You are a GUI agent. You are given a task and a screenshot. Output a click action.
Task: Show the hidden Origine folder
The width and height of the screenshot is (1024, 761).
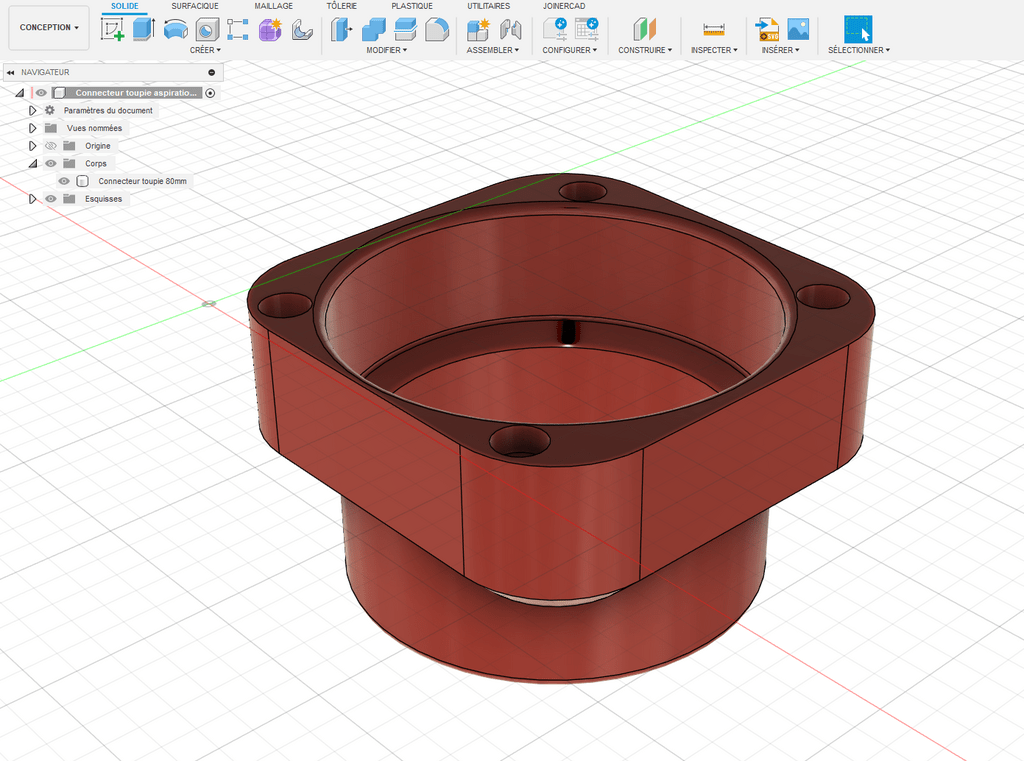pyautogui.click(x=50, y=146)
